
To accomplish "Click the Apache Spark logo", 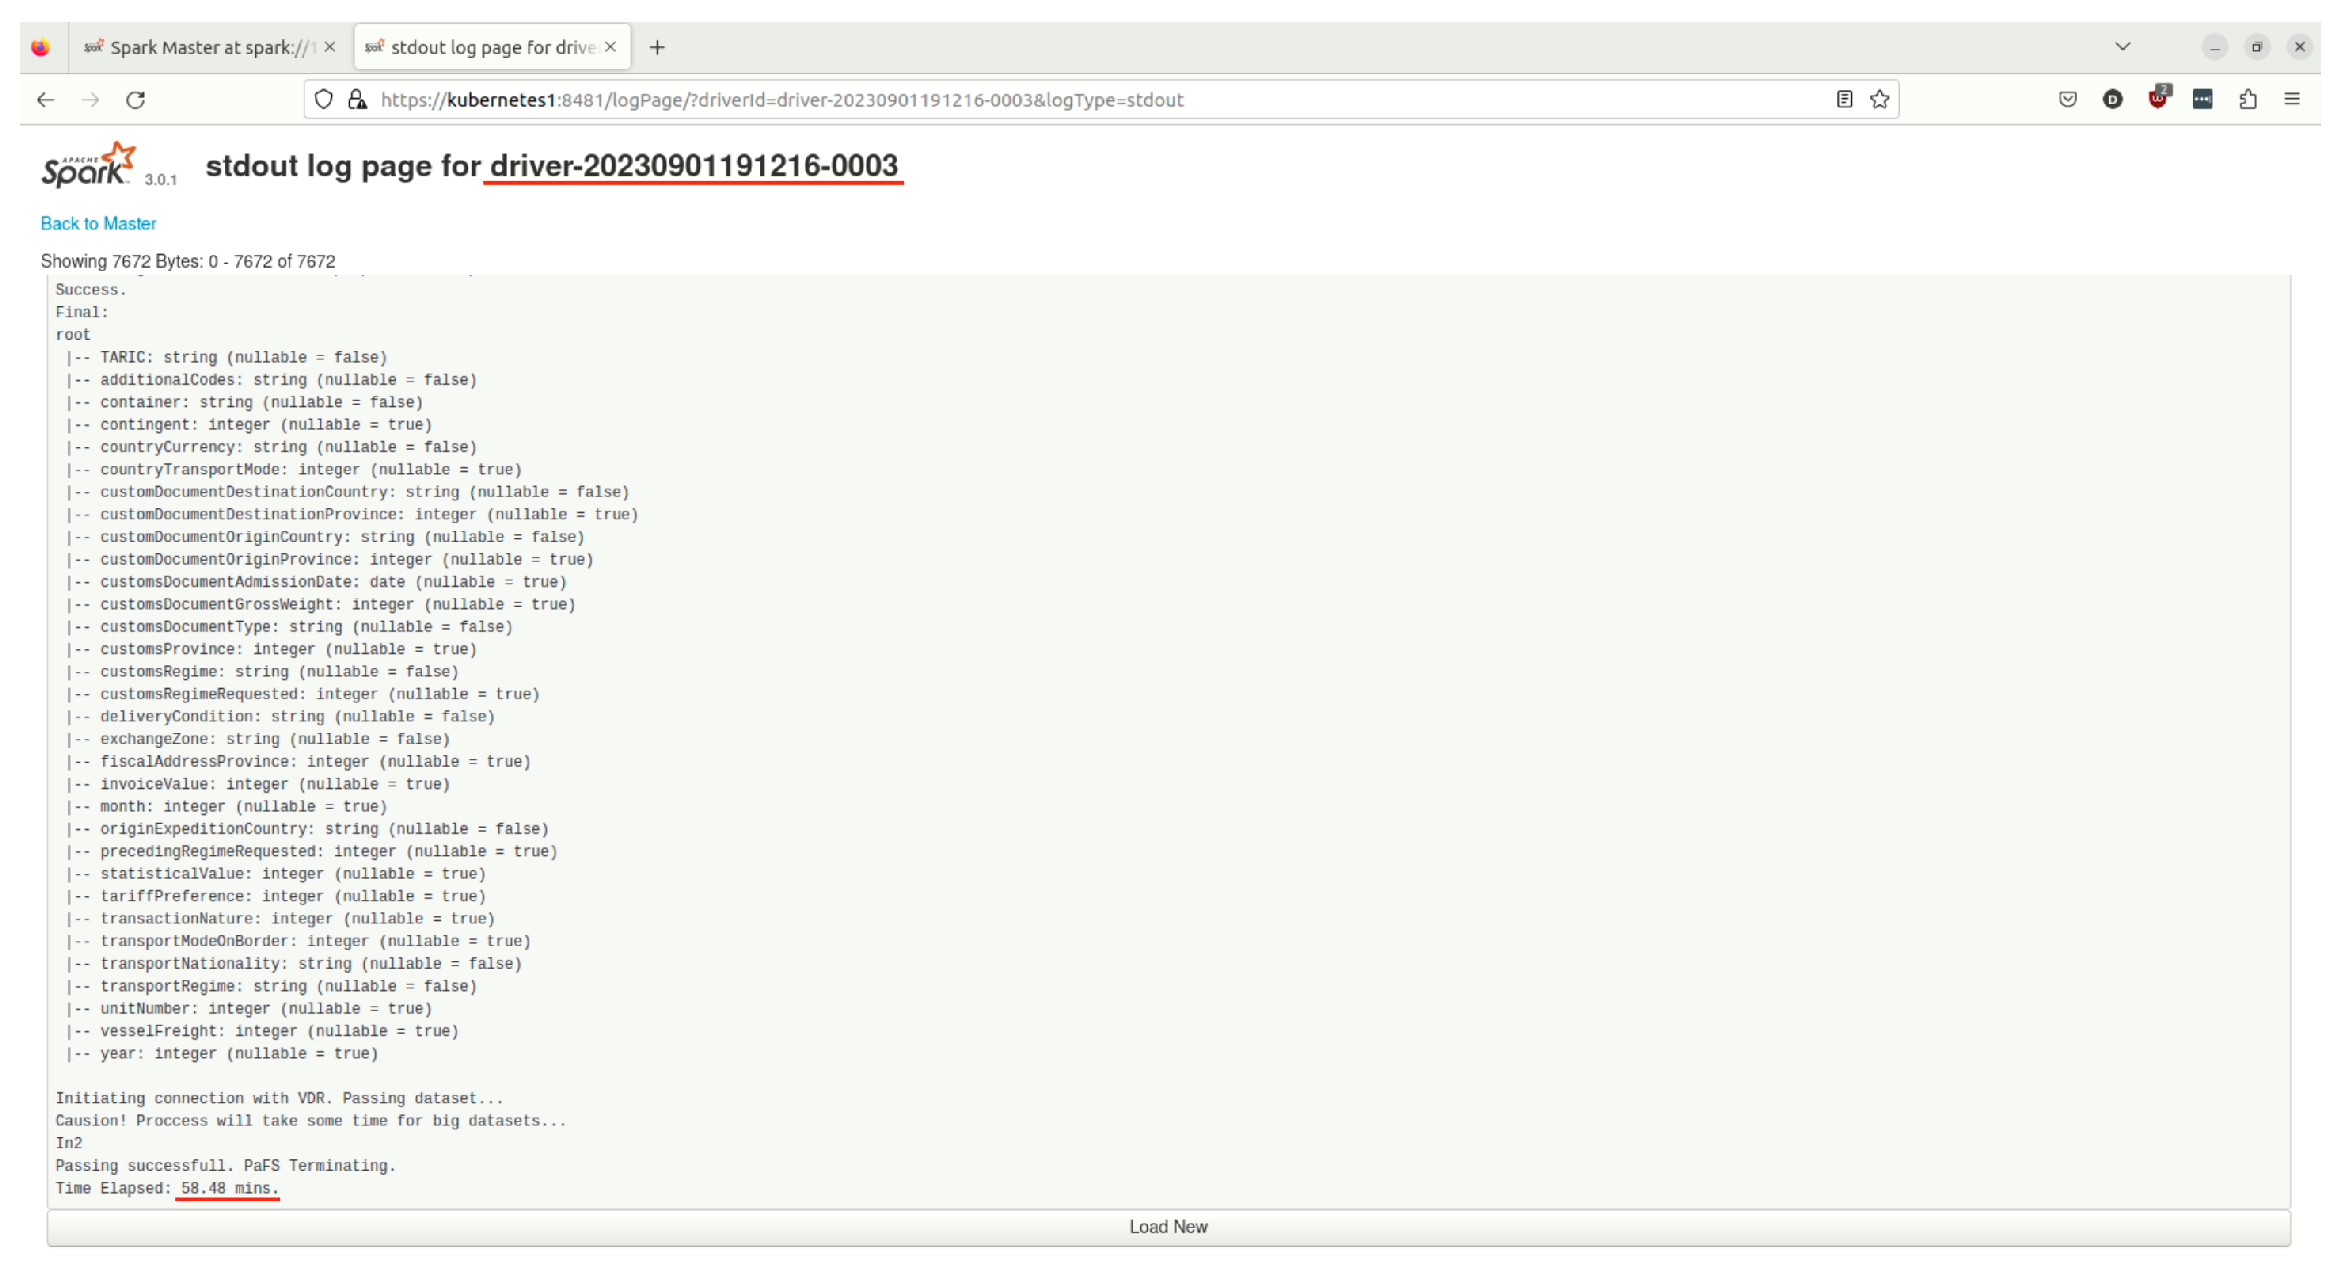I will click(90, 166).
